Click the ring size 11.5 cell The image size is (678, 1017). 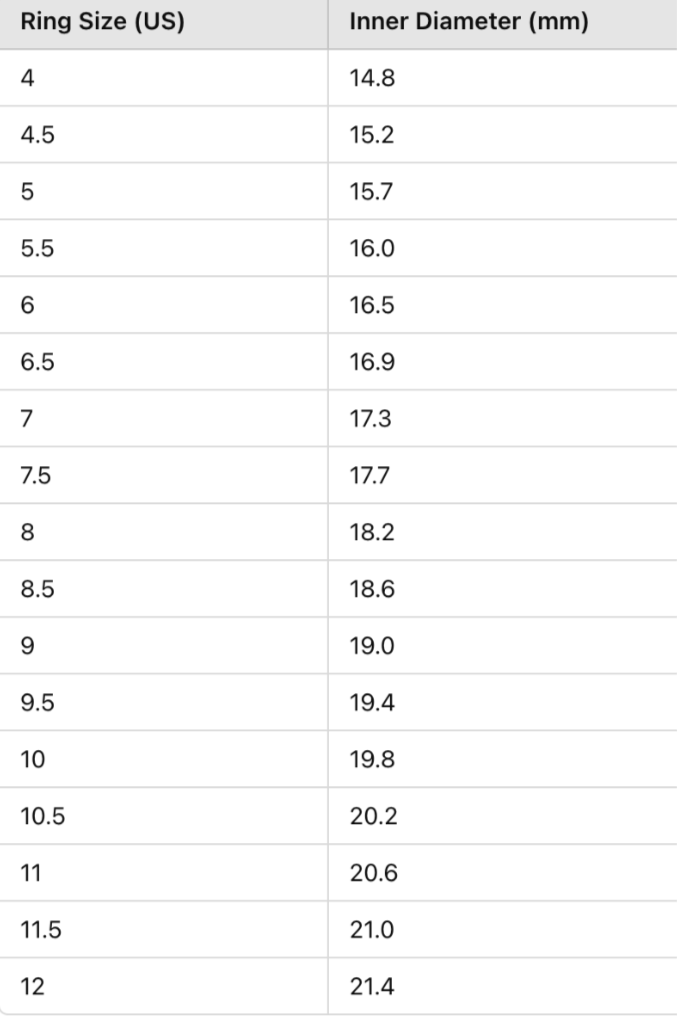click(x=41, y=930)
